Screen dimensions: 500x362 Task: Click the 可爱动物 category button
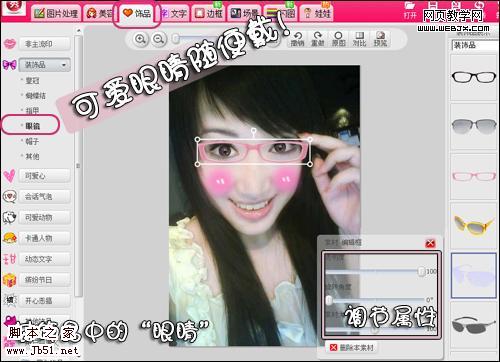click(x=44, y=218)
